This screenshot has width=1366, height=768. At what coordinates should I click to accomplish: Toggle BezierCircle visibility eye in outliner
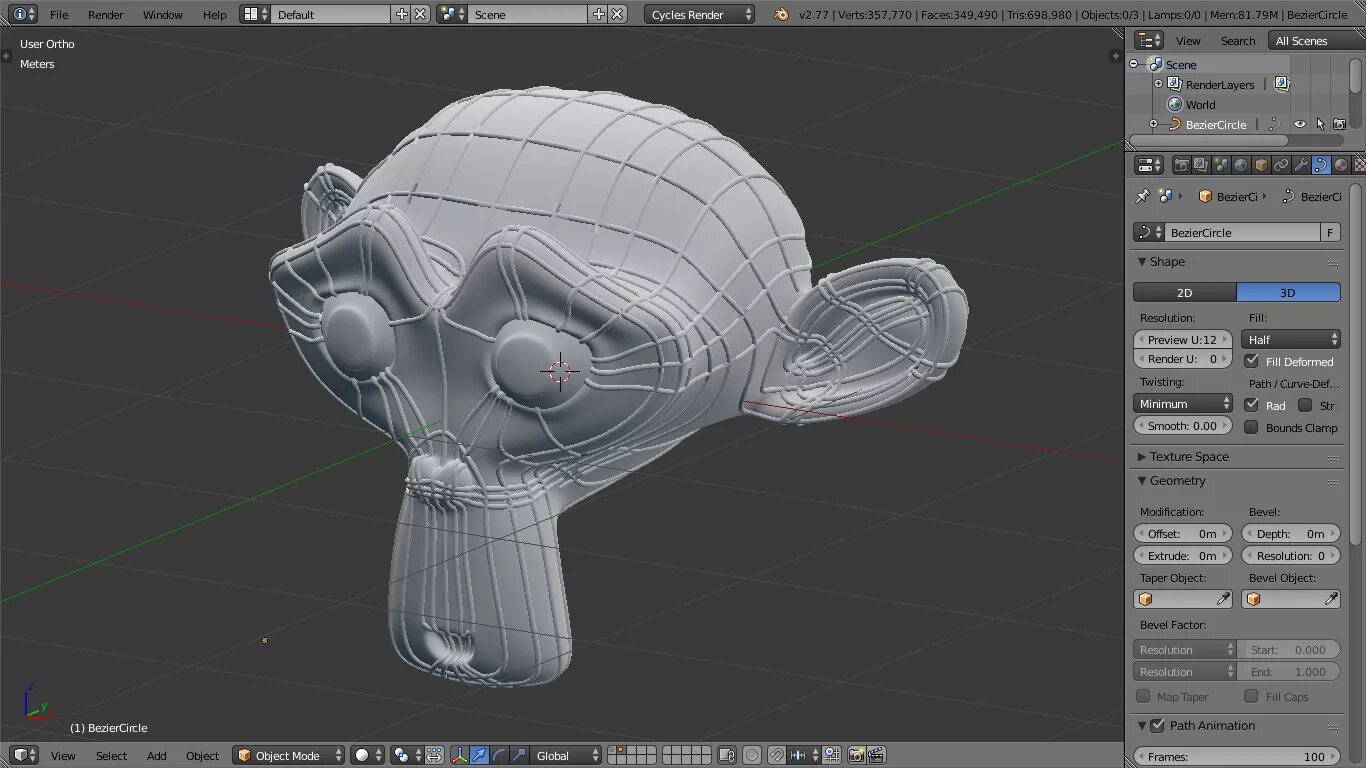point(1300,124)
